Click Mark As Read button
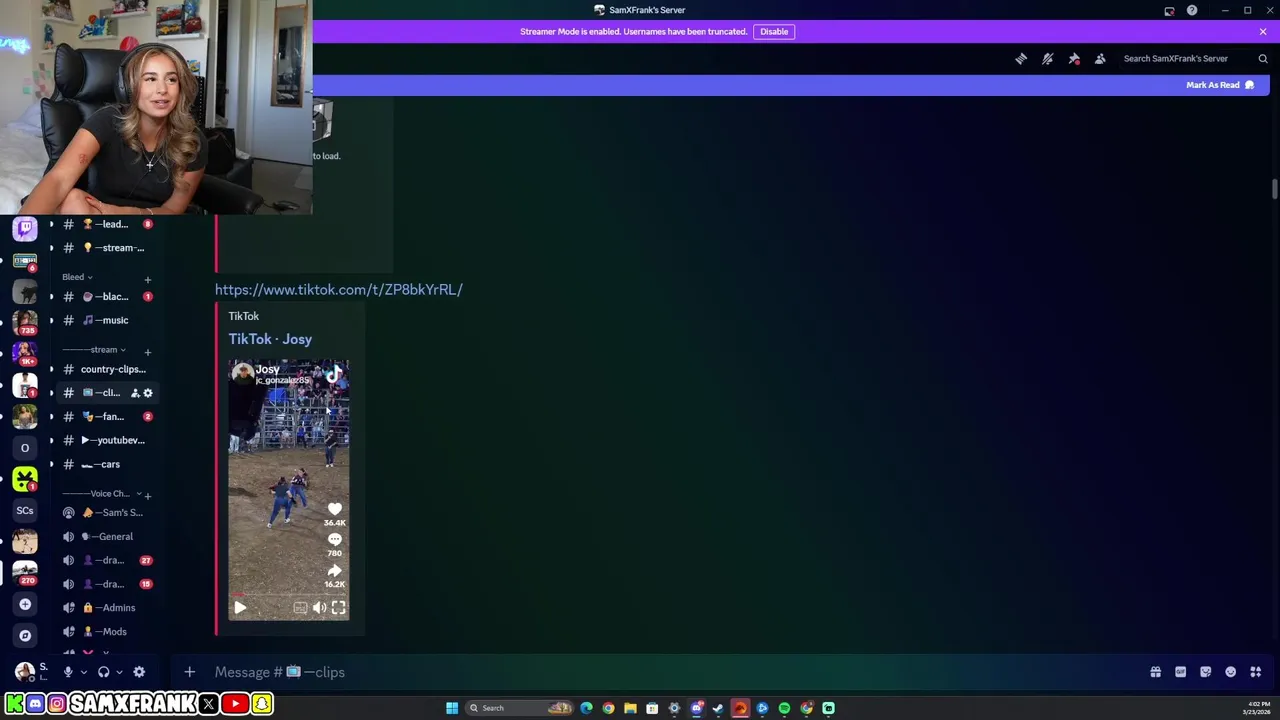Viewport: 1280px width, 720px height. click(1219, 85)
